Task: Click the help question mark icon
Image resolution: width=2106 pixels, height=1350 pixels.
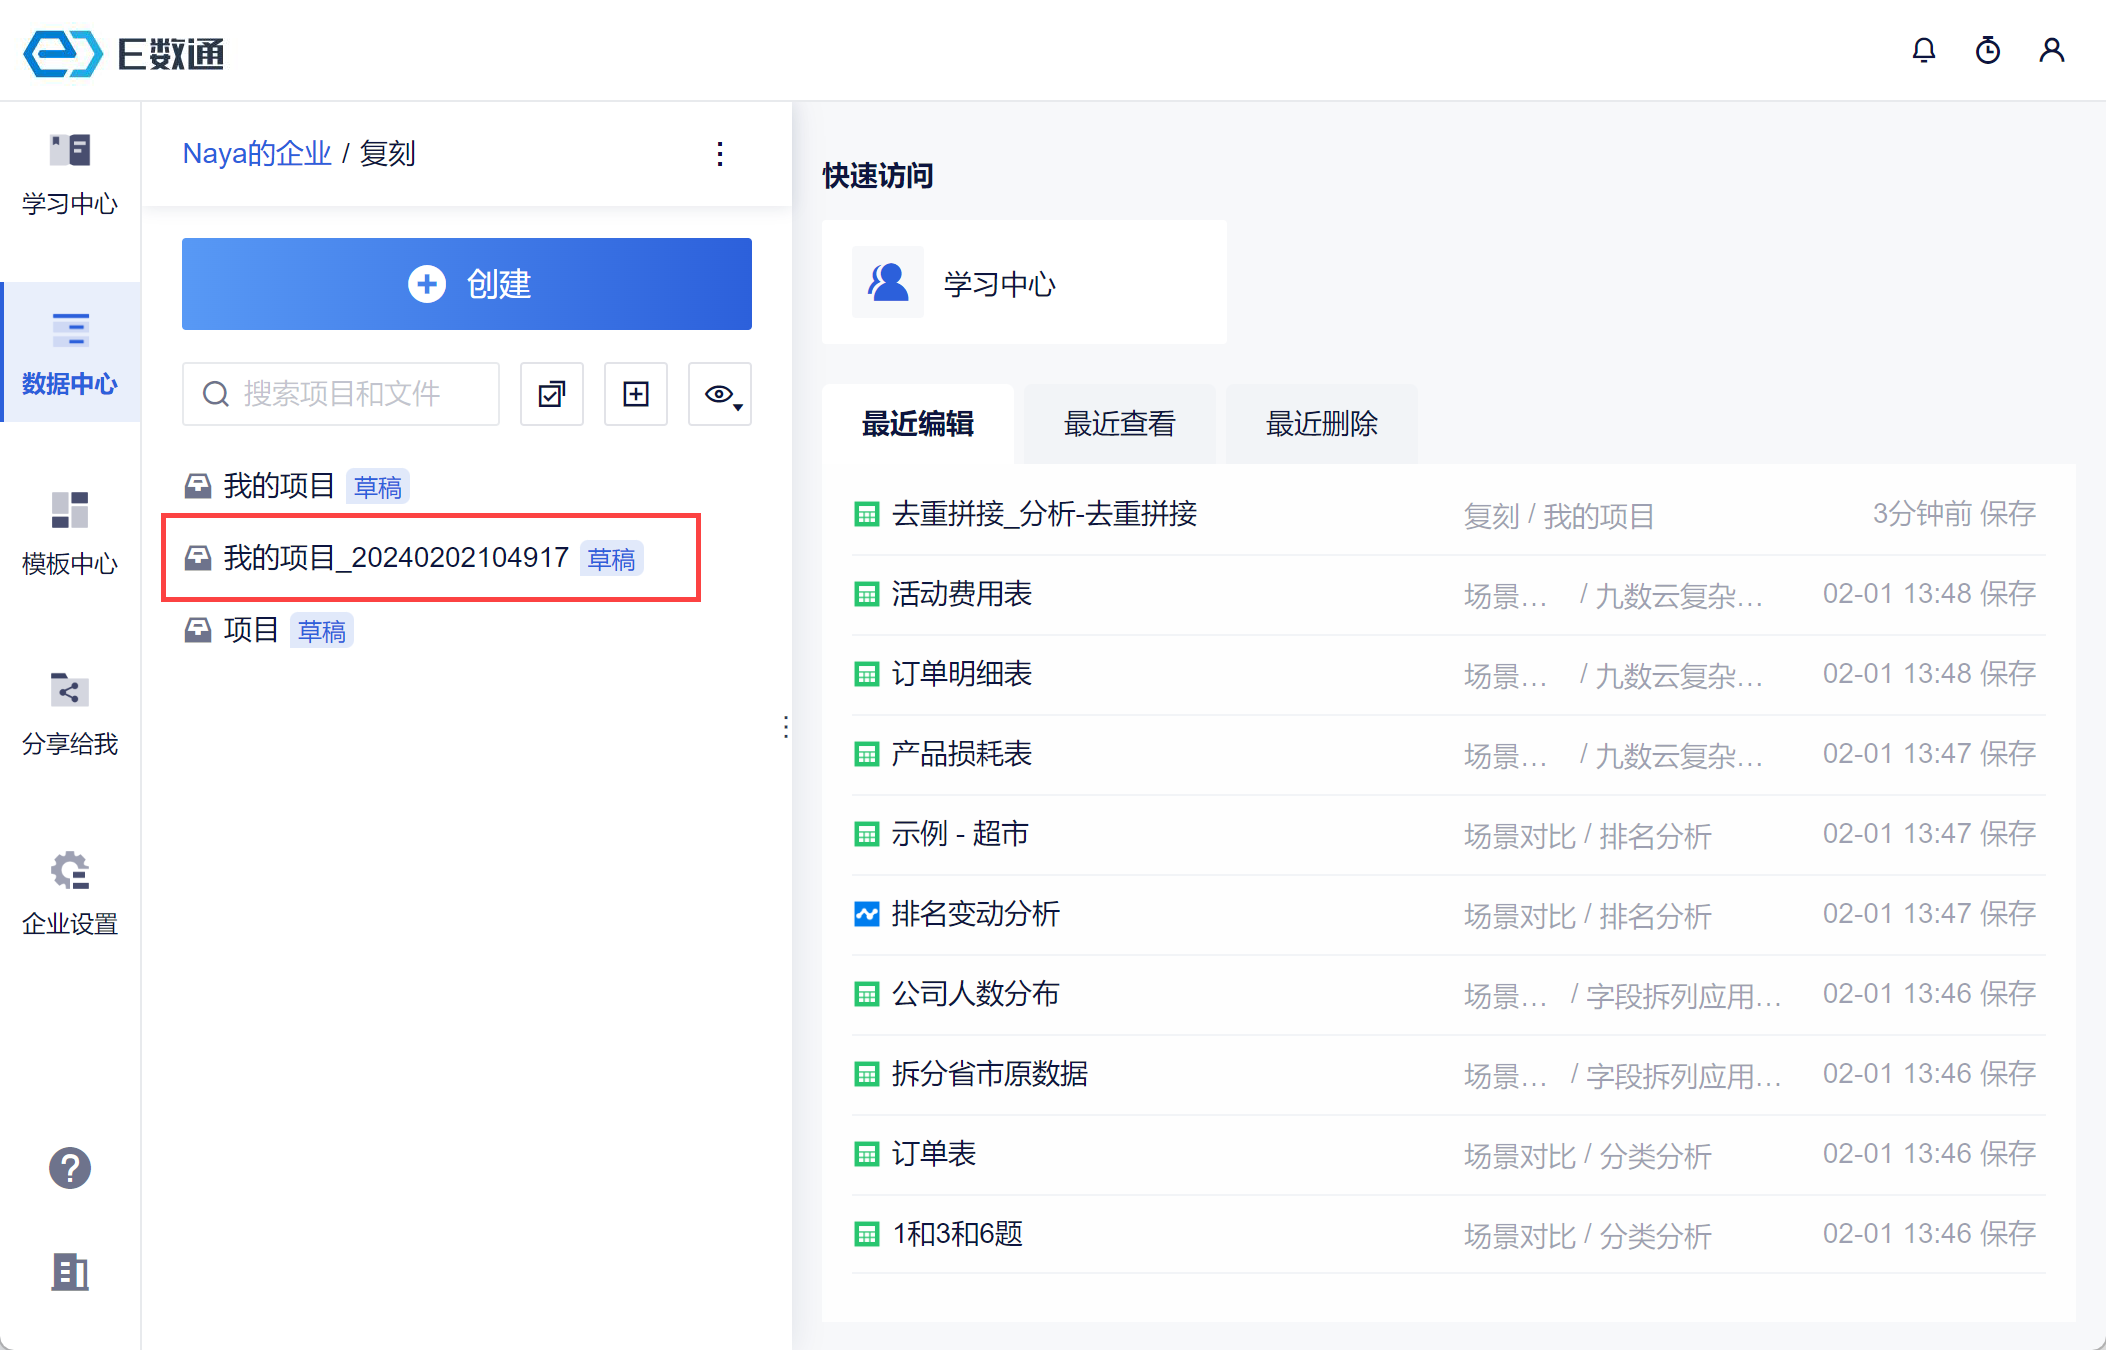Action: coord(70,1167)
